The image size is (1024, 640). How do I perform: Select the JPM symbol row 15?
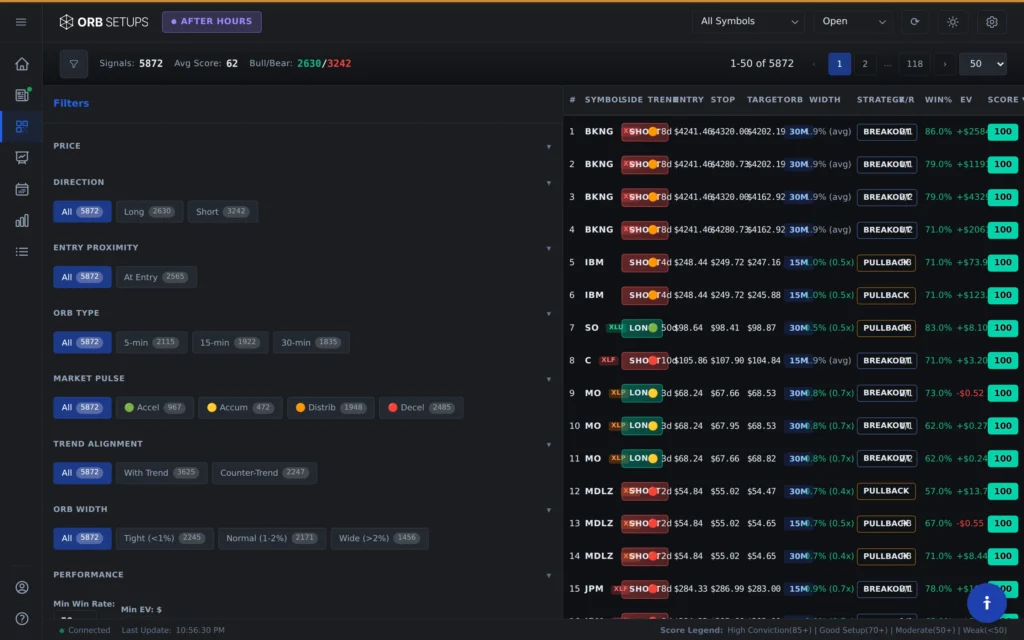click(x=594, y=589)
